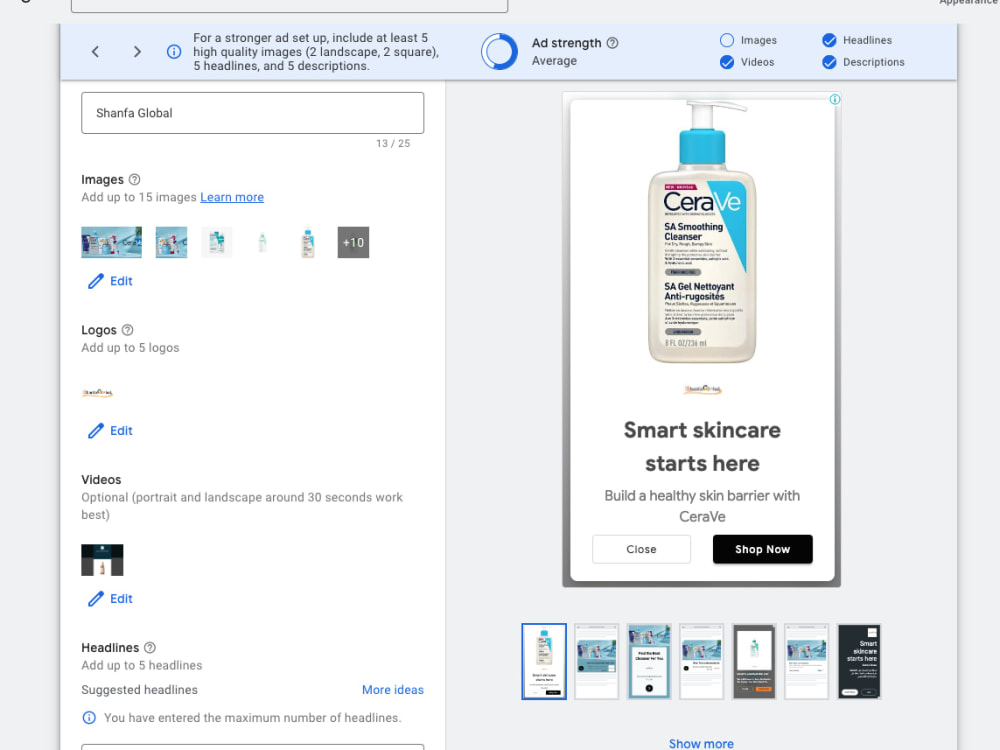Show the +10 more images tile
Screen dimensions: 1000x750
[x=353, y=242]
